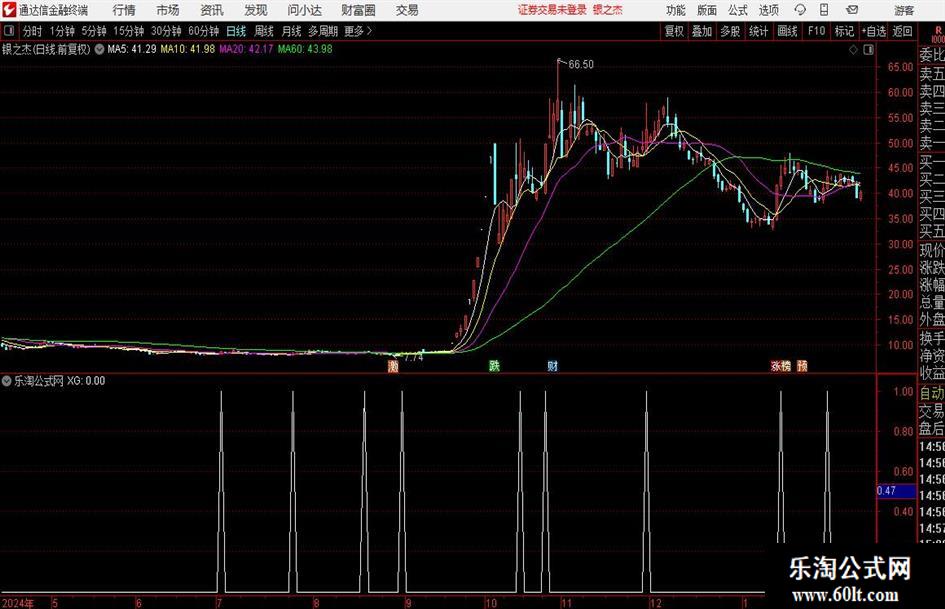Switch to the 15分钟 period tab
Image resolution: width=945 pixels, height=609 pixels.
pyautogui.click(x=129, y=31)
